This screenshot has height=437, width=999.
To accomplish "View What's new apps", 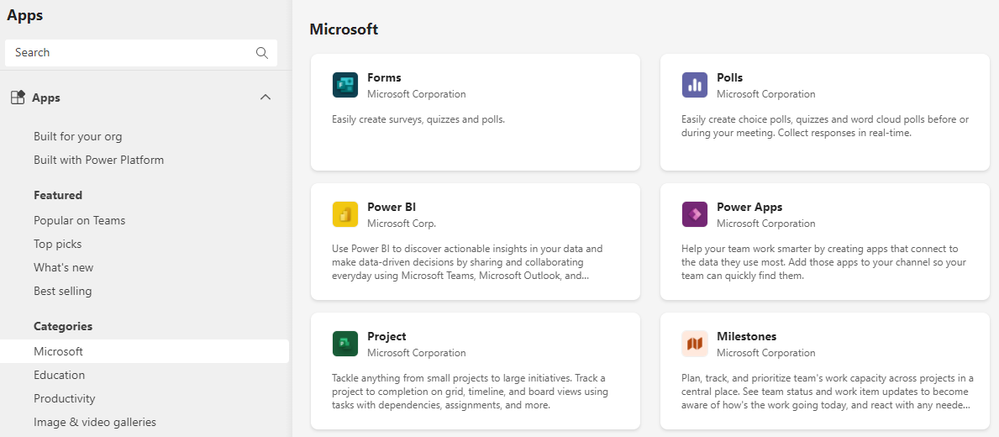I will point(63,267).
